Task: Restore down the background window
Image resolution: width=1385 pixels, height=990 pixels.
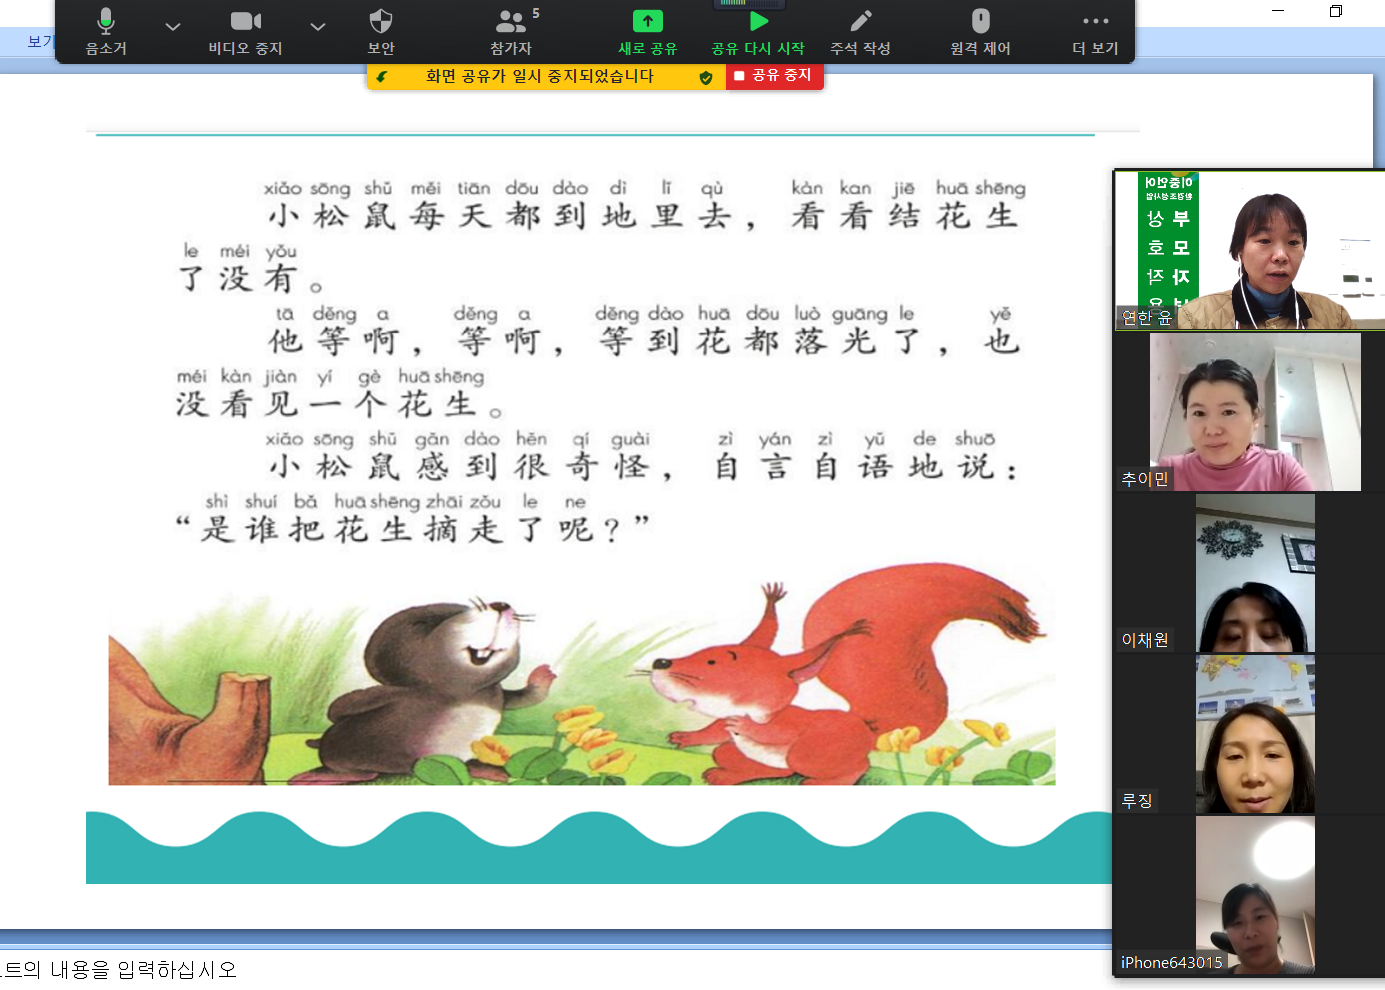Action: tap(1336, 11)
